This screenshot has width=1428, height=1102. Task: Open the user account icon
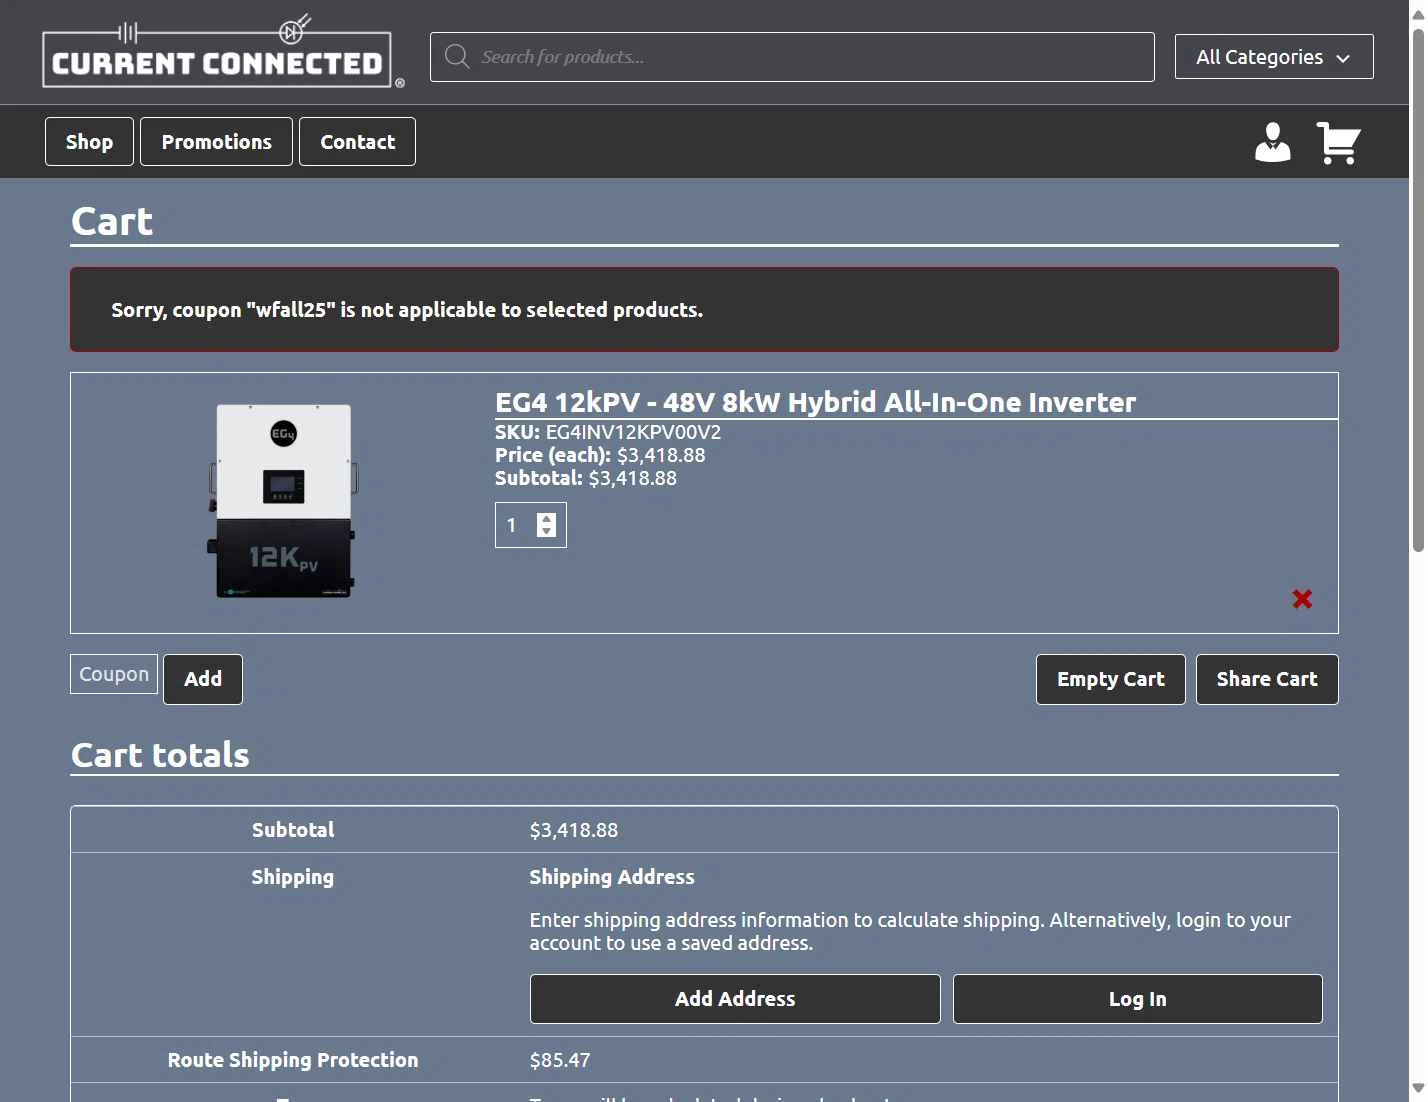click(x=1272, y=142)
